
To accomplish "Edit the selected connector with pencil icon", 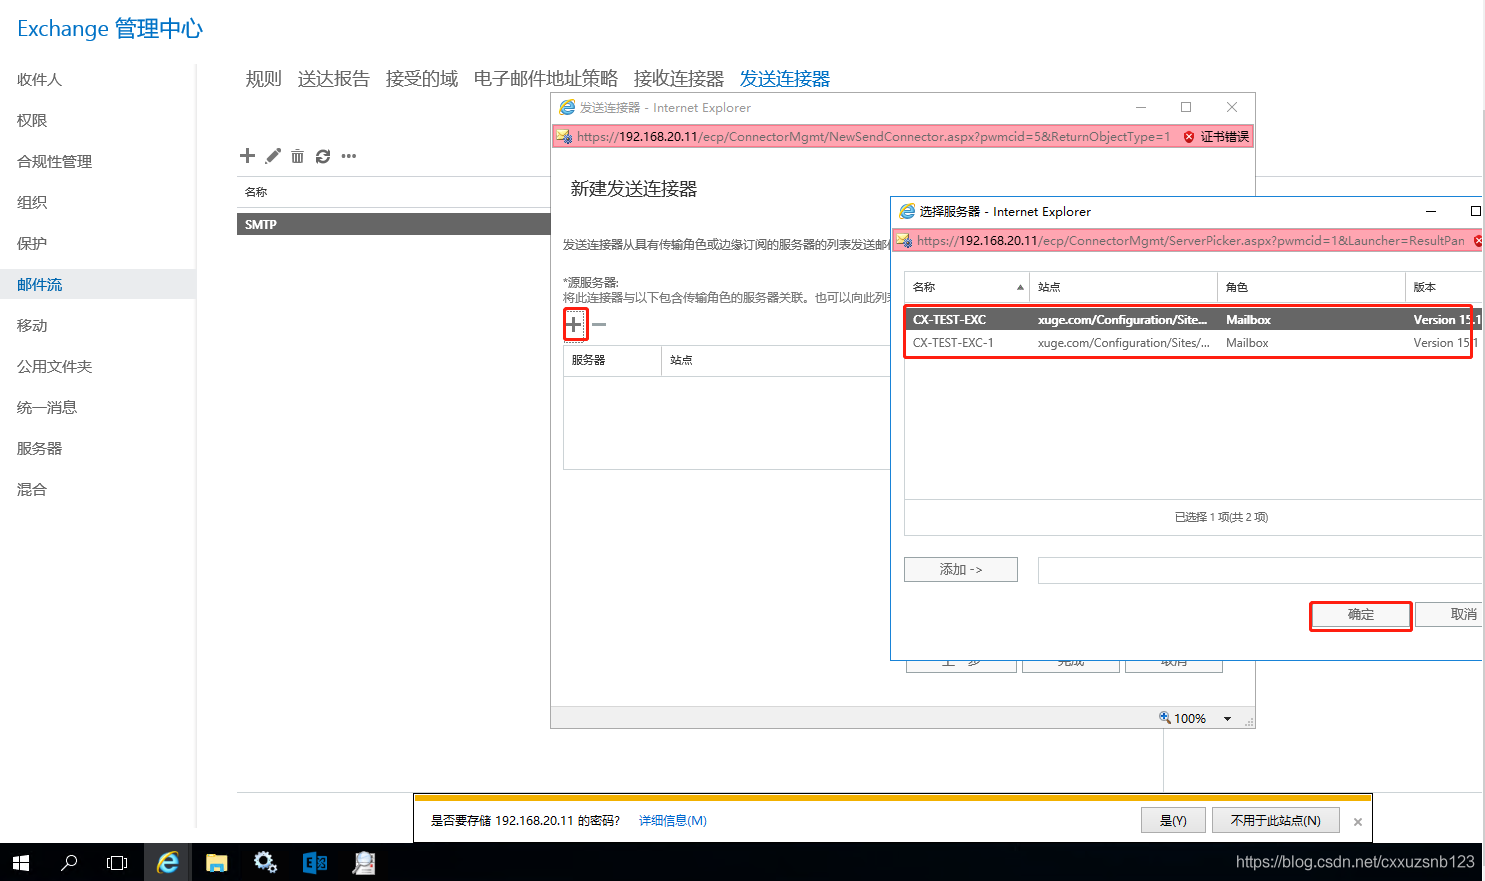I will tap(273, 155).
